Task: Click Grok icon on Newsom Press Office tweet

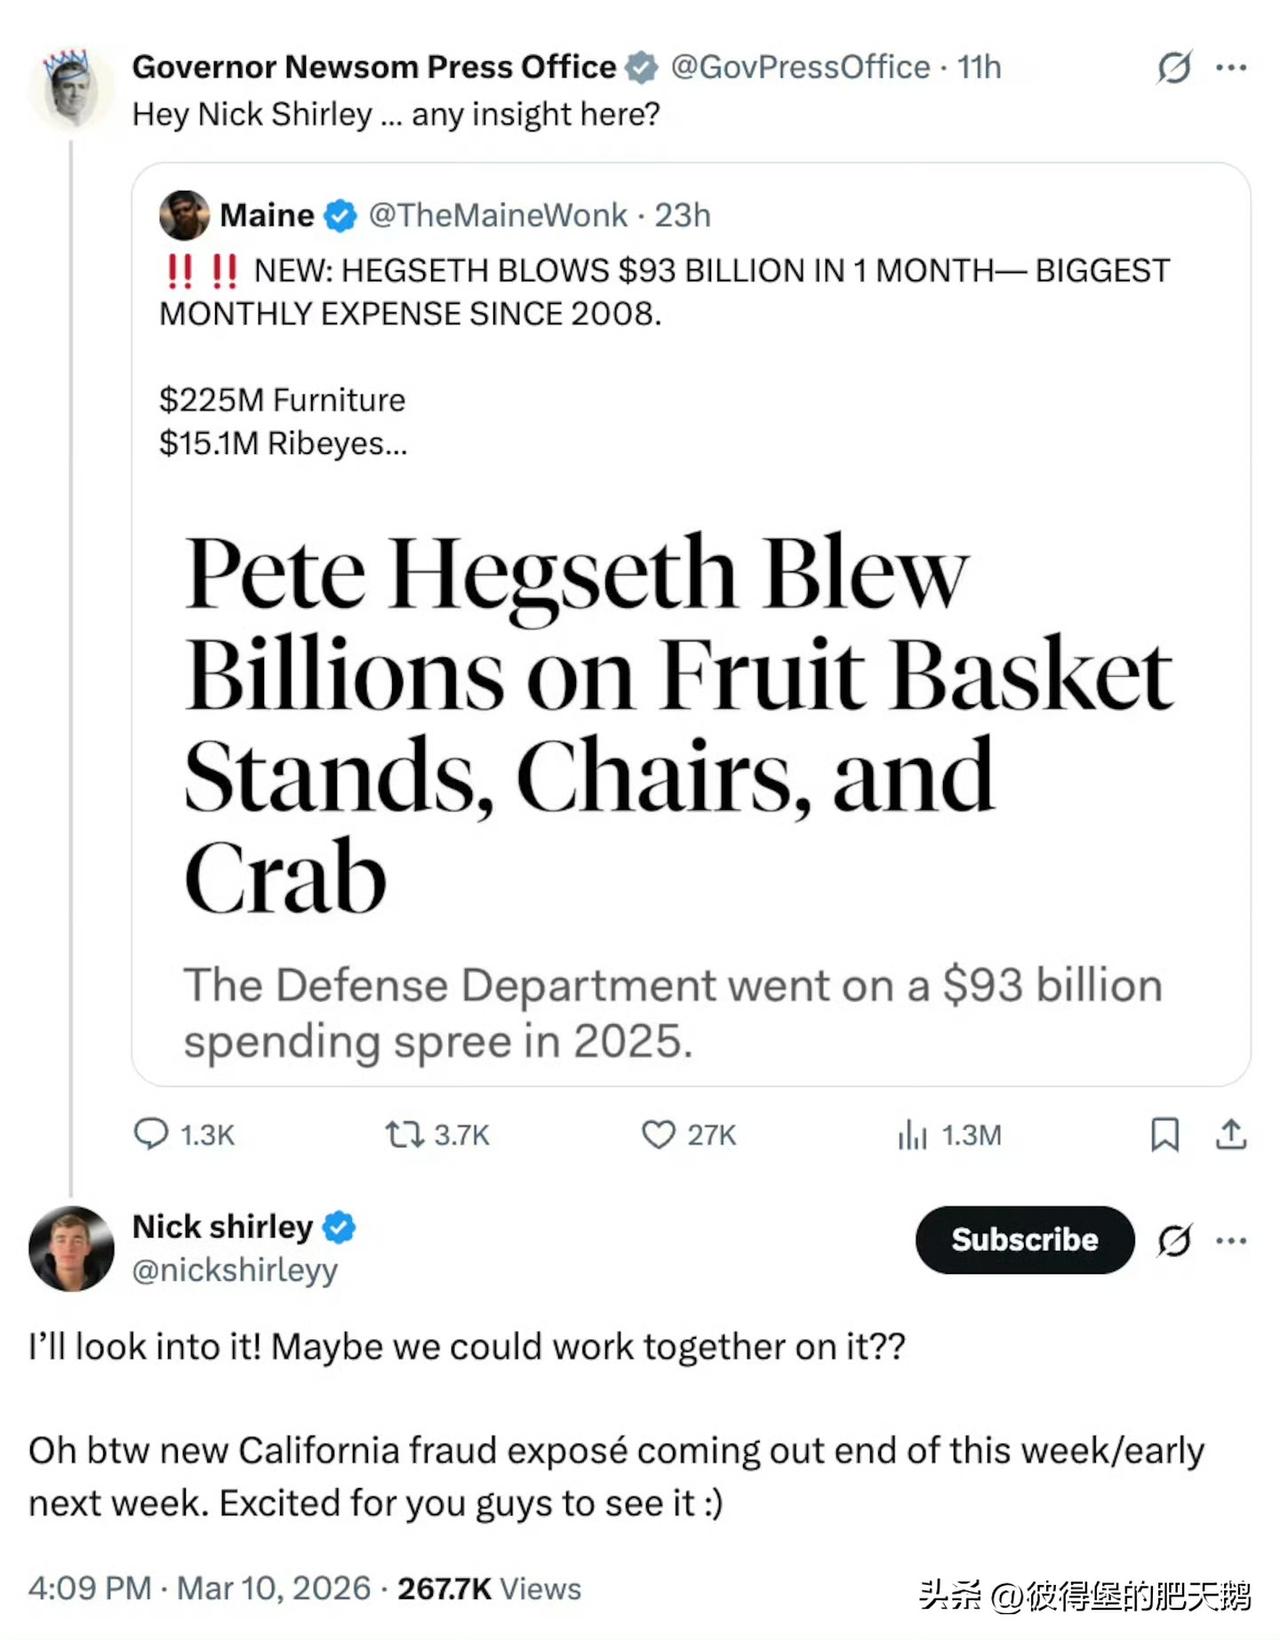Action: click(1174, 67)
